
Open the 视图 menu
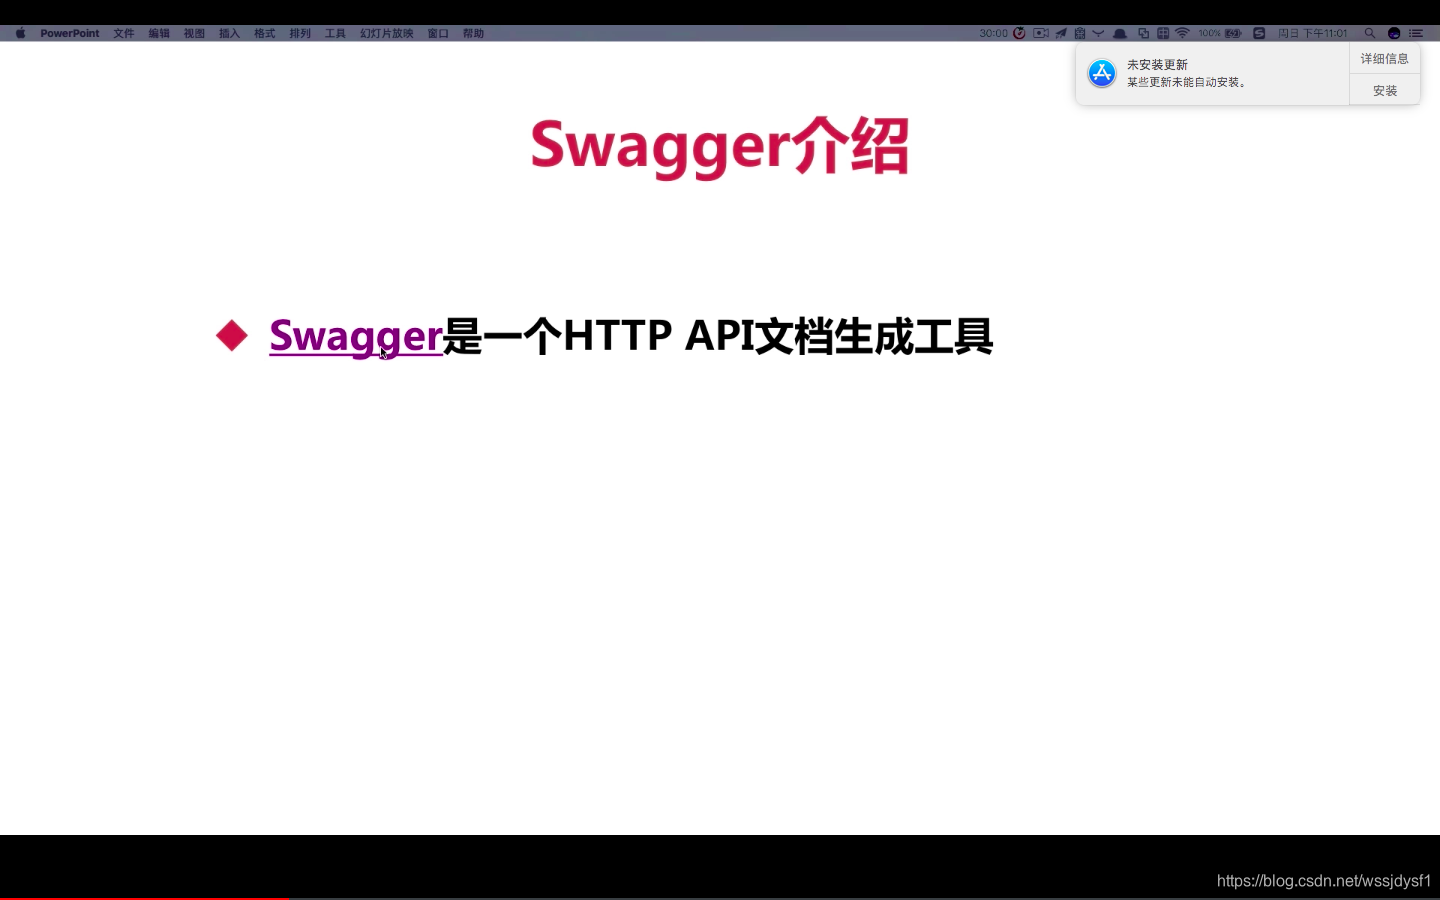coord(194,33)
